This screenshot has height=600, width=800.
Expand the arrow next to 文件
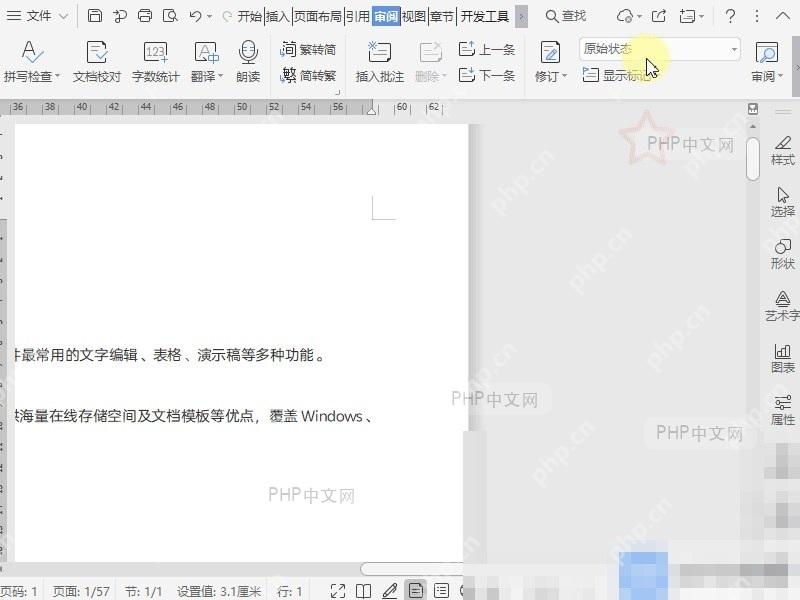click(63, 16)
